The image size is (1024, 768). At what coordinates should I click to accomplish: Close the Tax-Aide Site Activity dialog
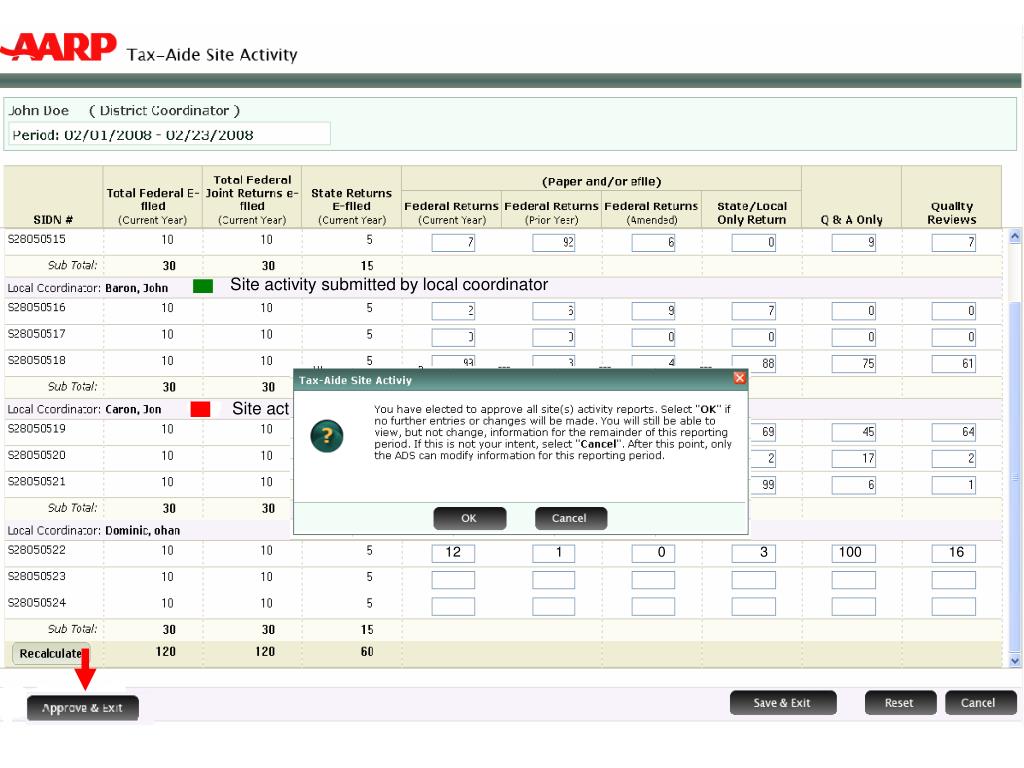click(x=739, y=378)
